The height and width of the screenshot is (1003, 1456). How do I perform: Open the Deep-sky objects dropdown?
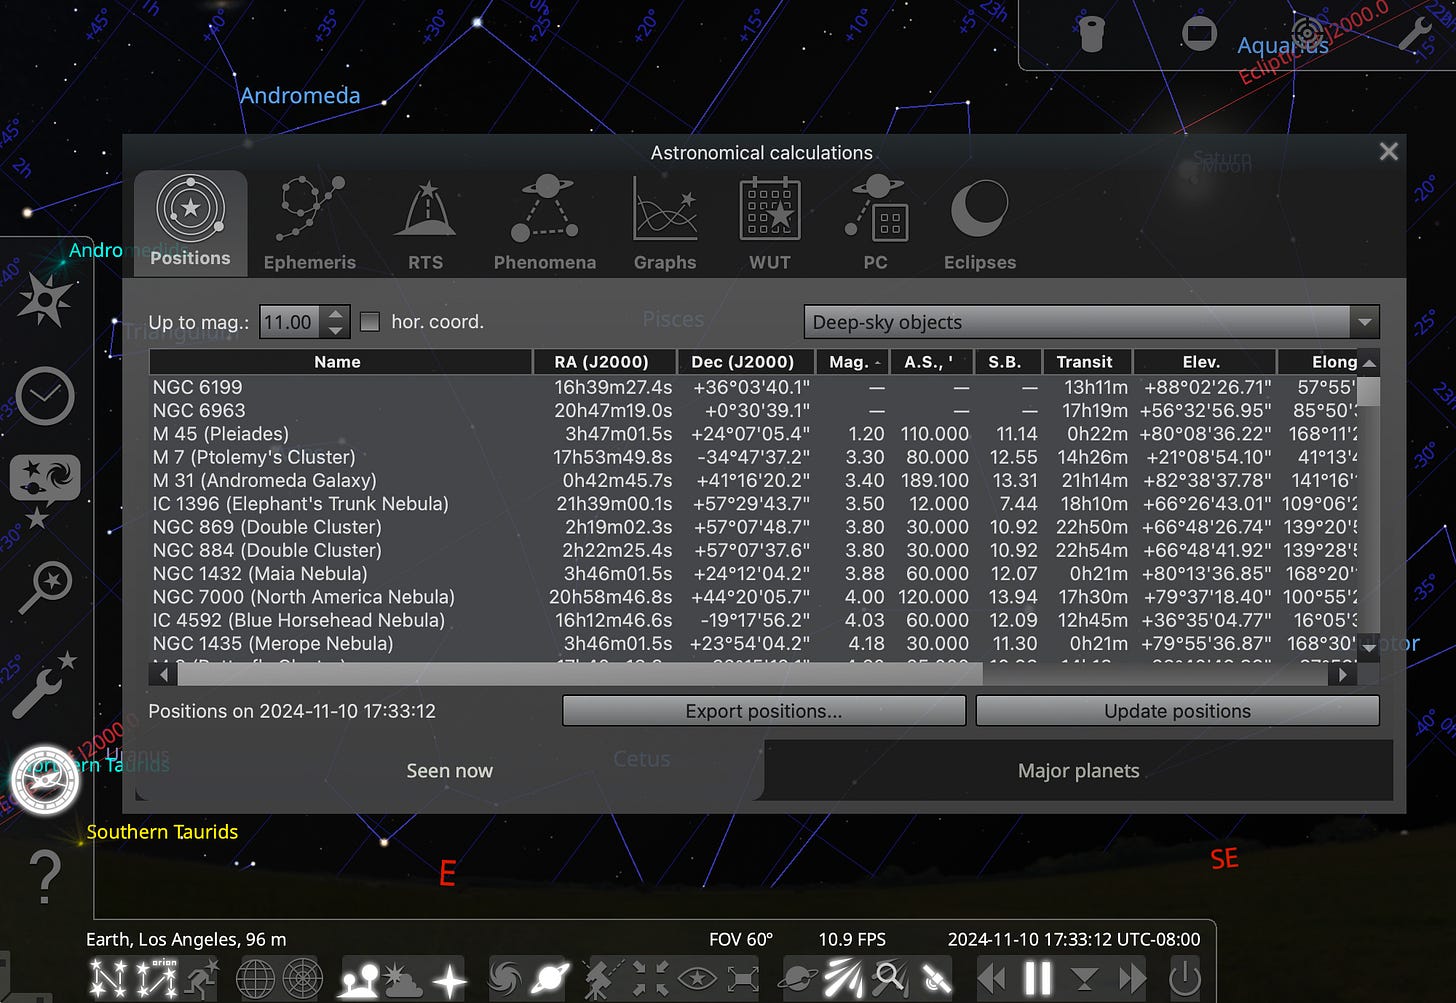click(1092, 322)
